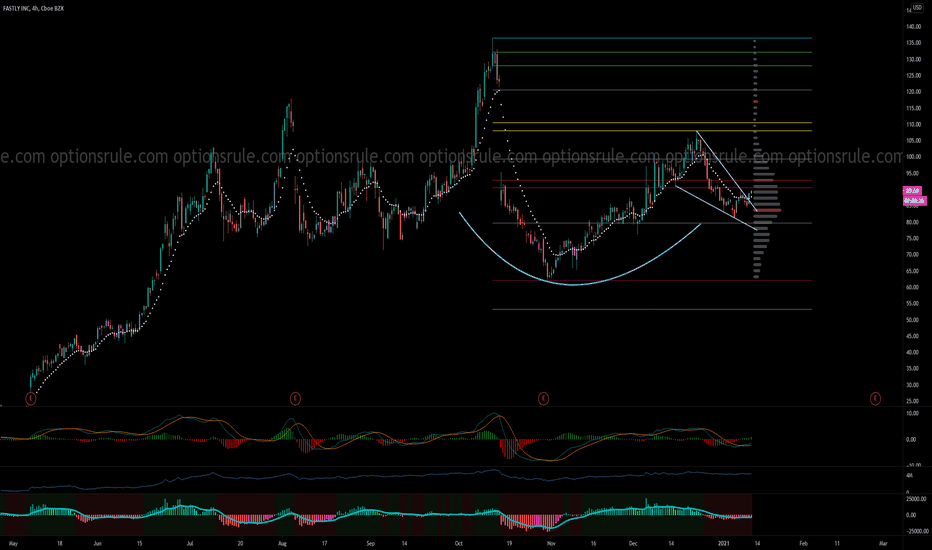Screen dimensions: 932x550
Task: Click the 105.00 price axis label
Action: (x=914, y=141)
